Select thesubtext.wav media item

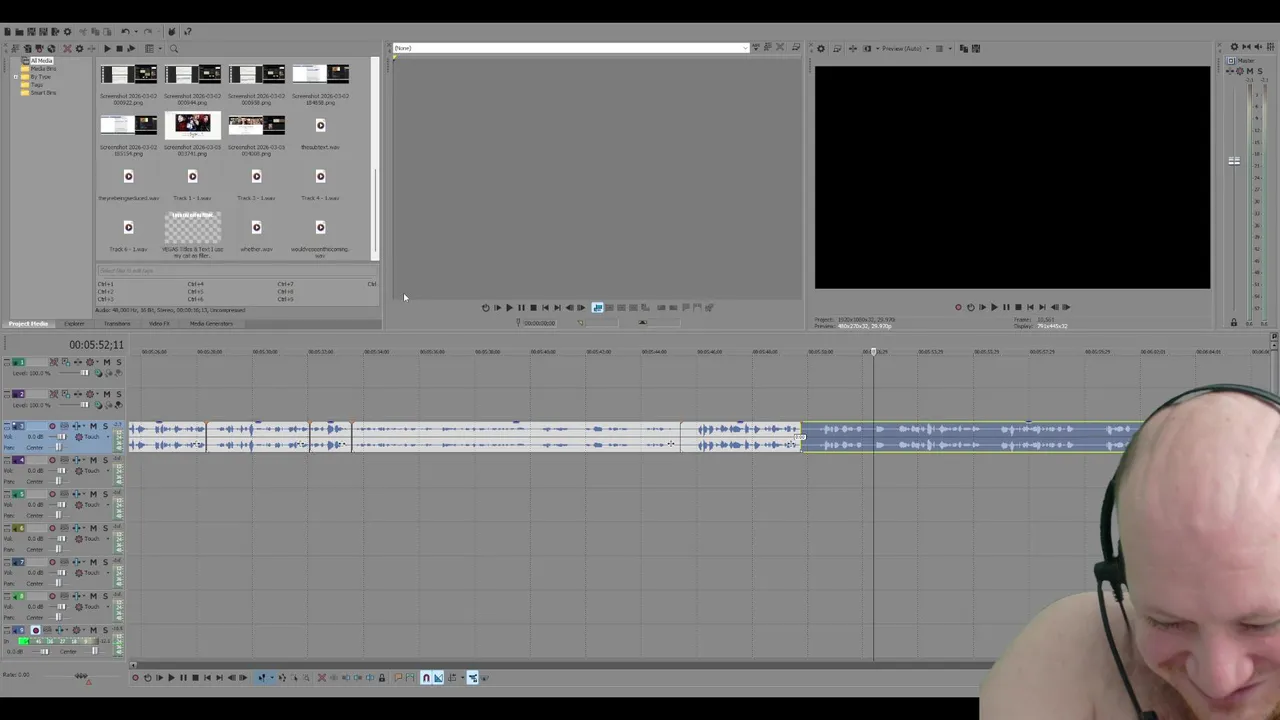pos(320,132)
